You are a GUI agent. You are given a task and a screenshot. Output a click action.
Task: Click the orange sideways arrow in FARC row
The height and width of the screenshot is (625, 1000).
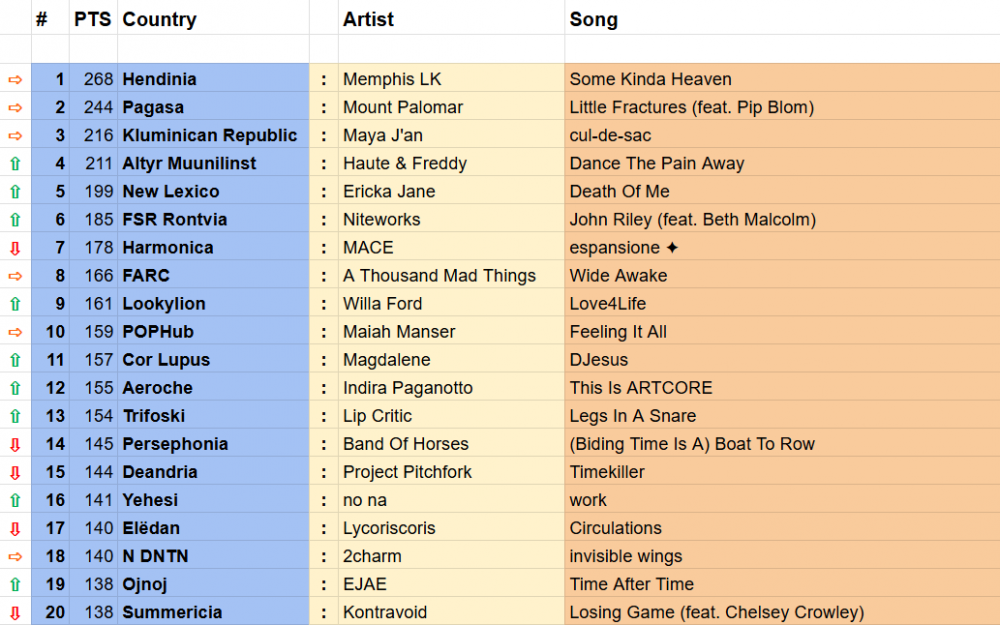15,275
